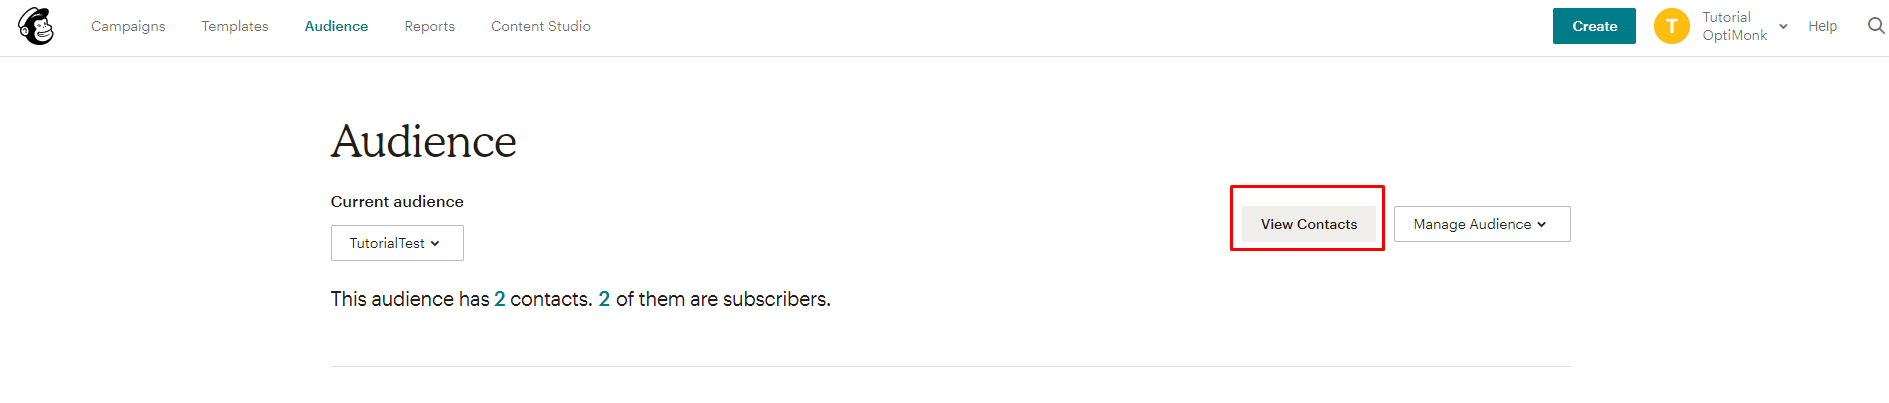Image resolution: width=1889 pixels, height=403 pixels.
Task: Click the Tutorial OptiMonk account name
Action: (x=1735, y=26)
